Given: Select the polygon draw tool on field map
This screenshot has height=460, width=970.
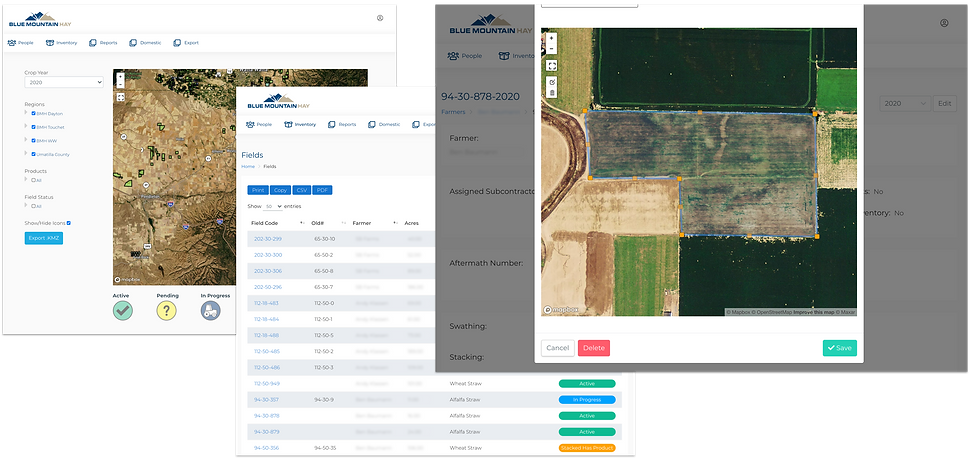Looking at the screenshot, I should [552, 82].
